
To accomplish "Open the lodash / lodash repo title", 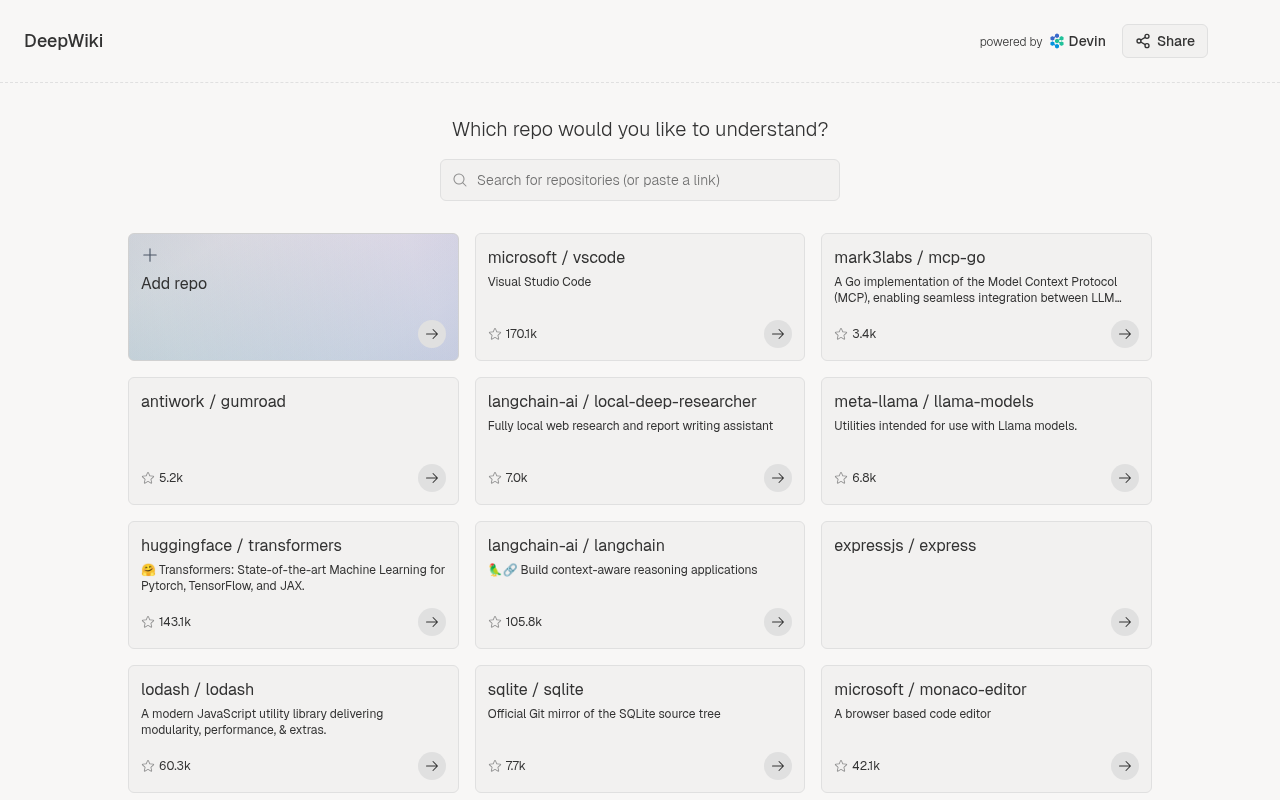I will (197, 689).
